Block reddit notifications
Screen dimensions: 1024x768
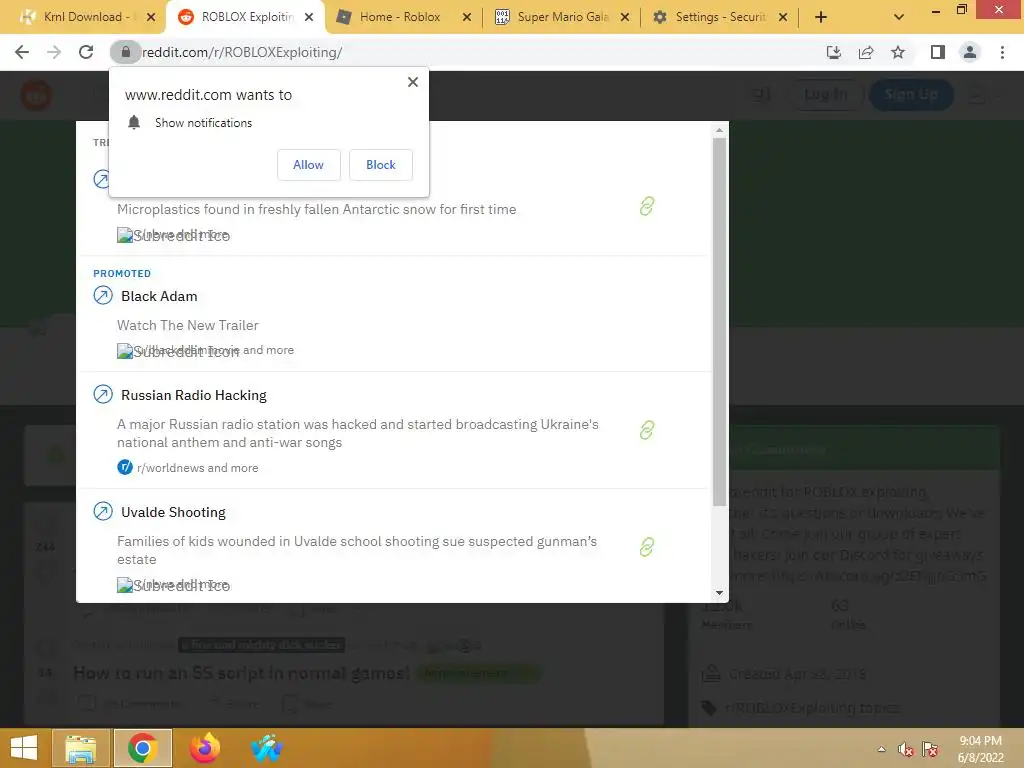point(381,165)
